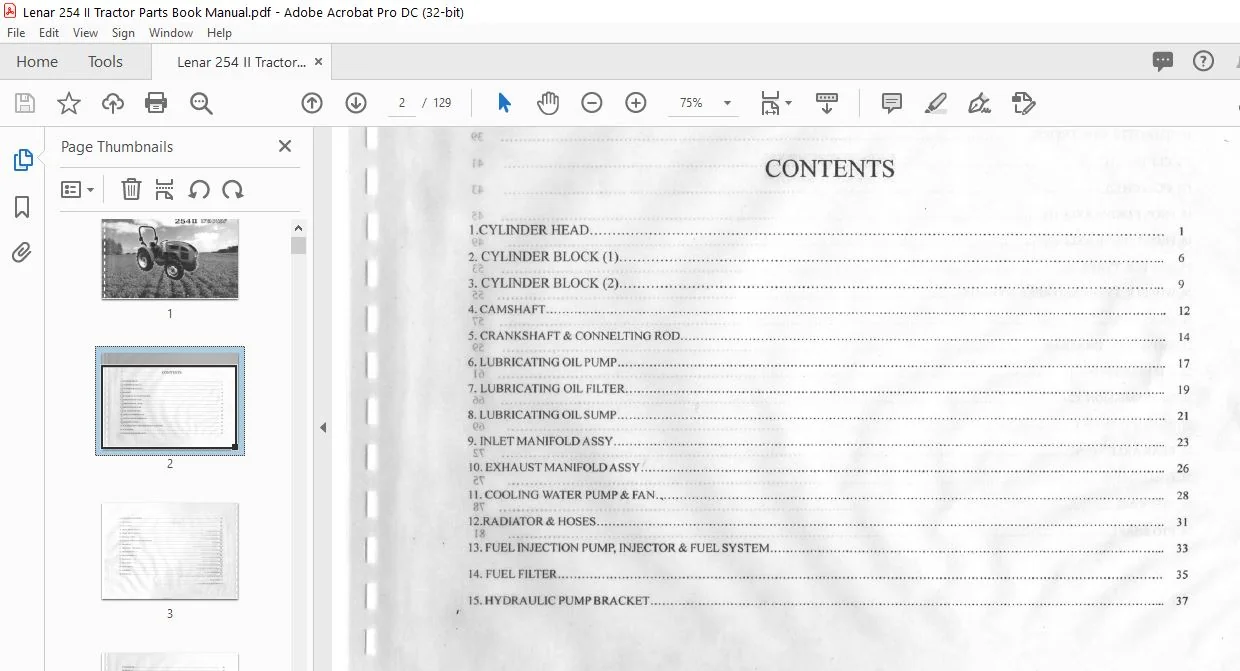Collapse the left navigation pane arrow
Screen dimensions: 1240x671
[x=323, y=428]
